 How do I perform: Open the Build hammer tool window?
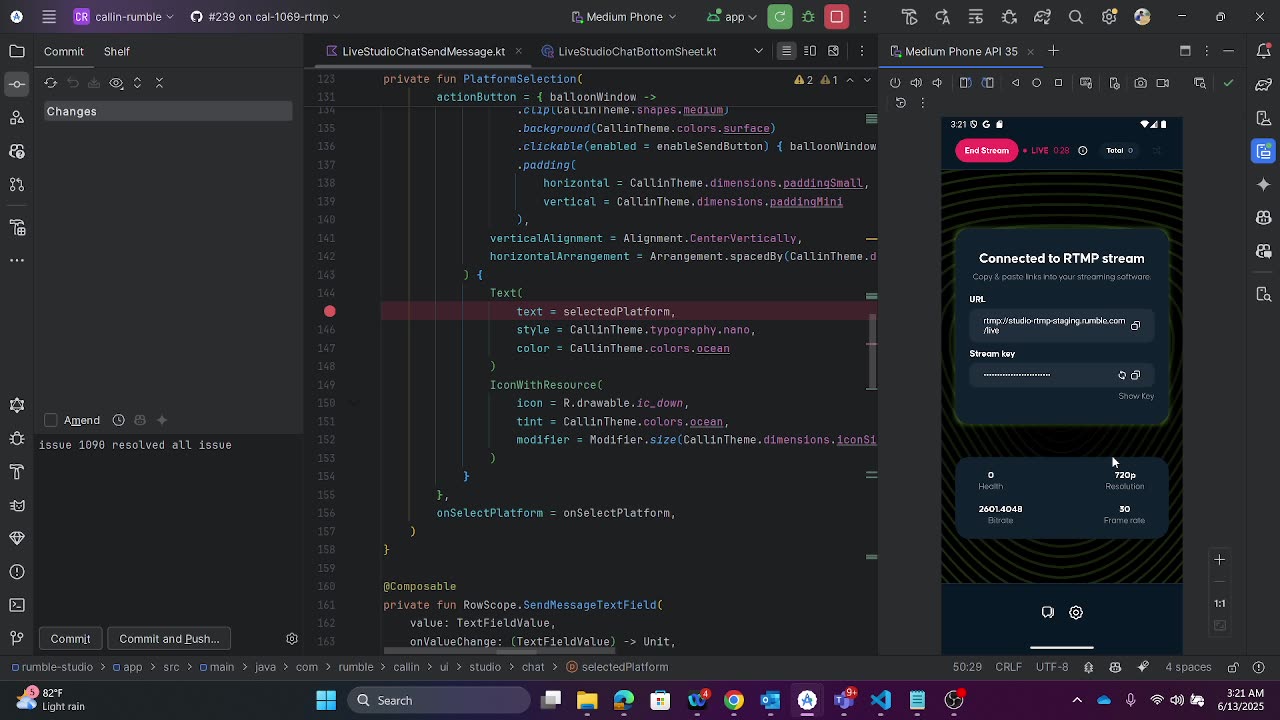(17, 471)
